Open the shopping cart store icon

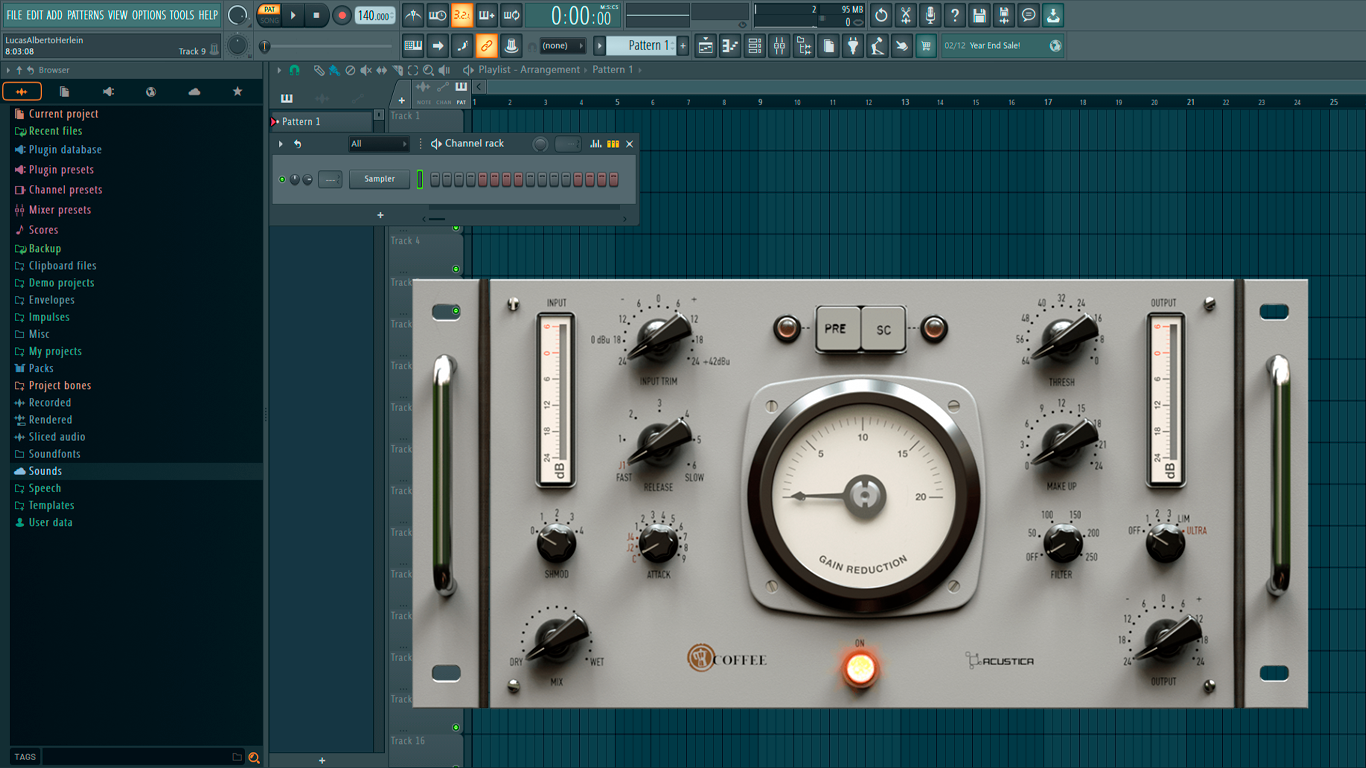[926, 46]
